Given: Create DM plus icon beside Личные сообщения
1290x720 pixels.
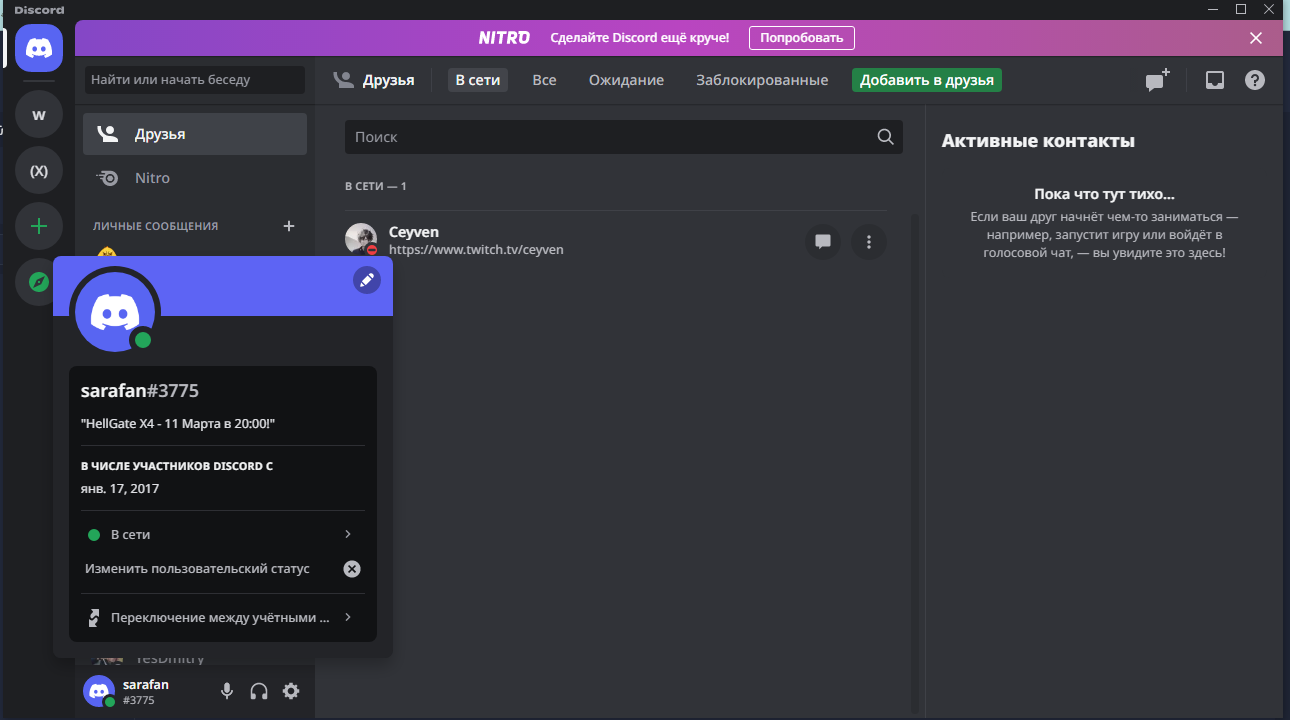Looking at the screenshot, I should pyautogui.click(x=289, y=226).
